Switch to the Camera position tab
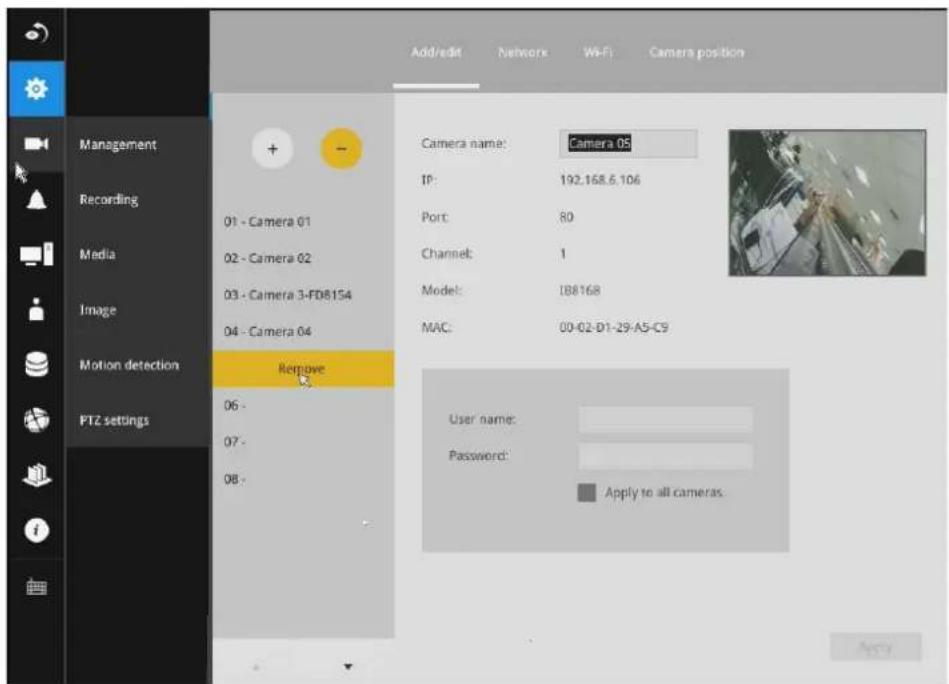This screenshot has width=949, height=684. pyautogui.click(x=697, y=53)
